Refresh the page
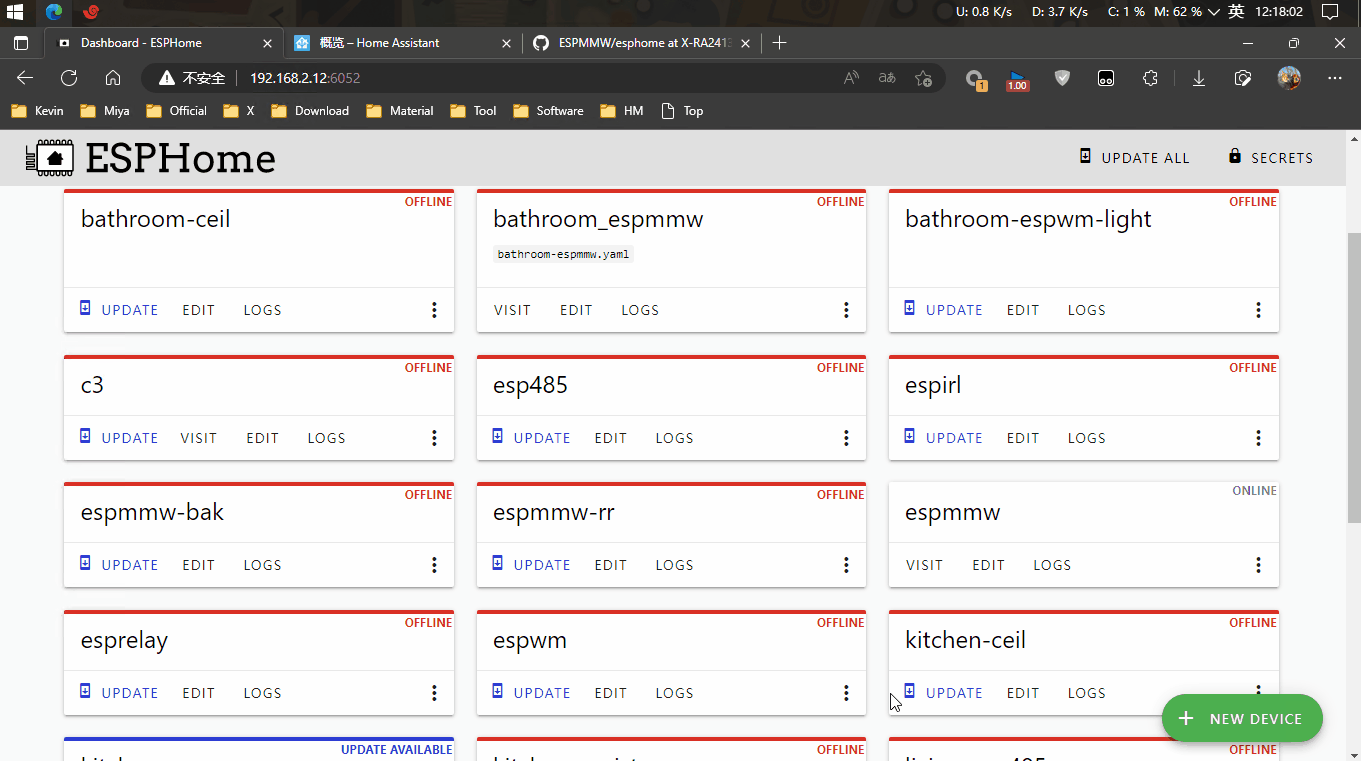The height and width of the screenshot is (761, 1361). [x=69, y=78]
